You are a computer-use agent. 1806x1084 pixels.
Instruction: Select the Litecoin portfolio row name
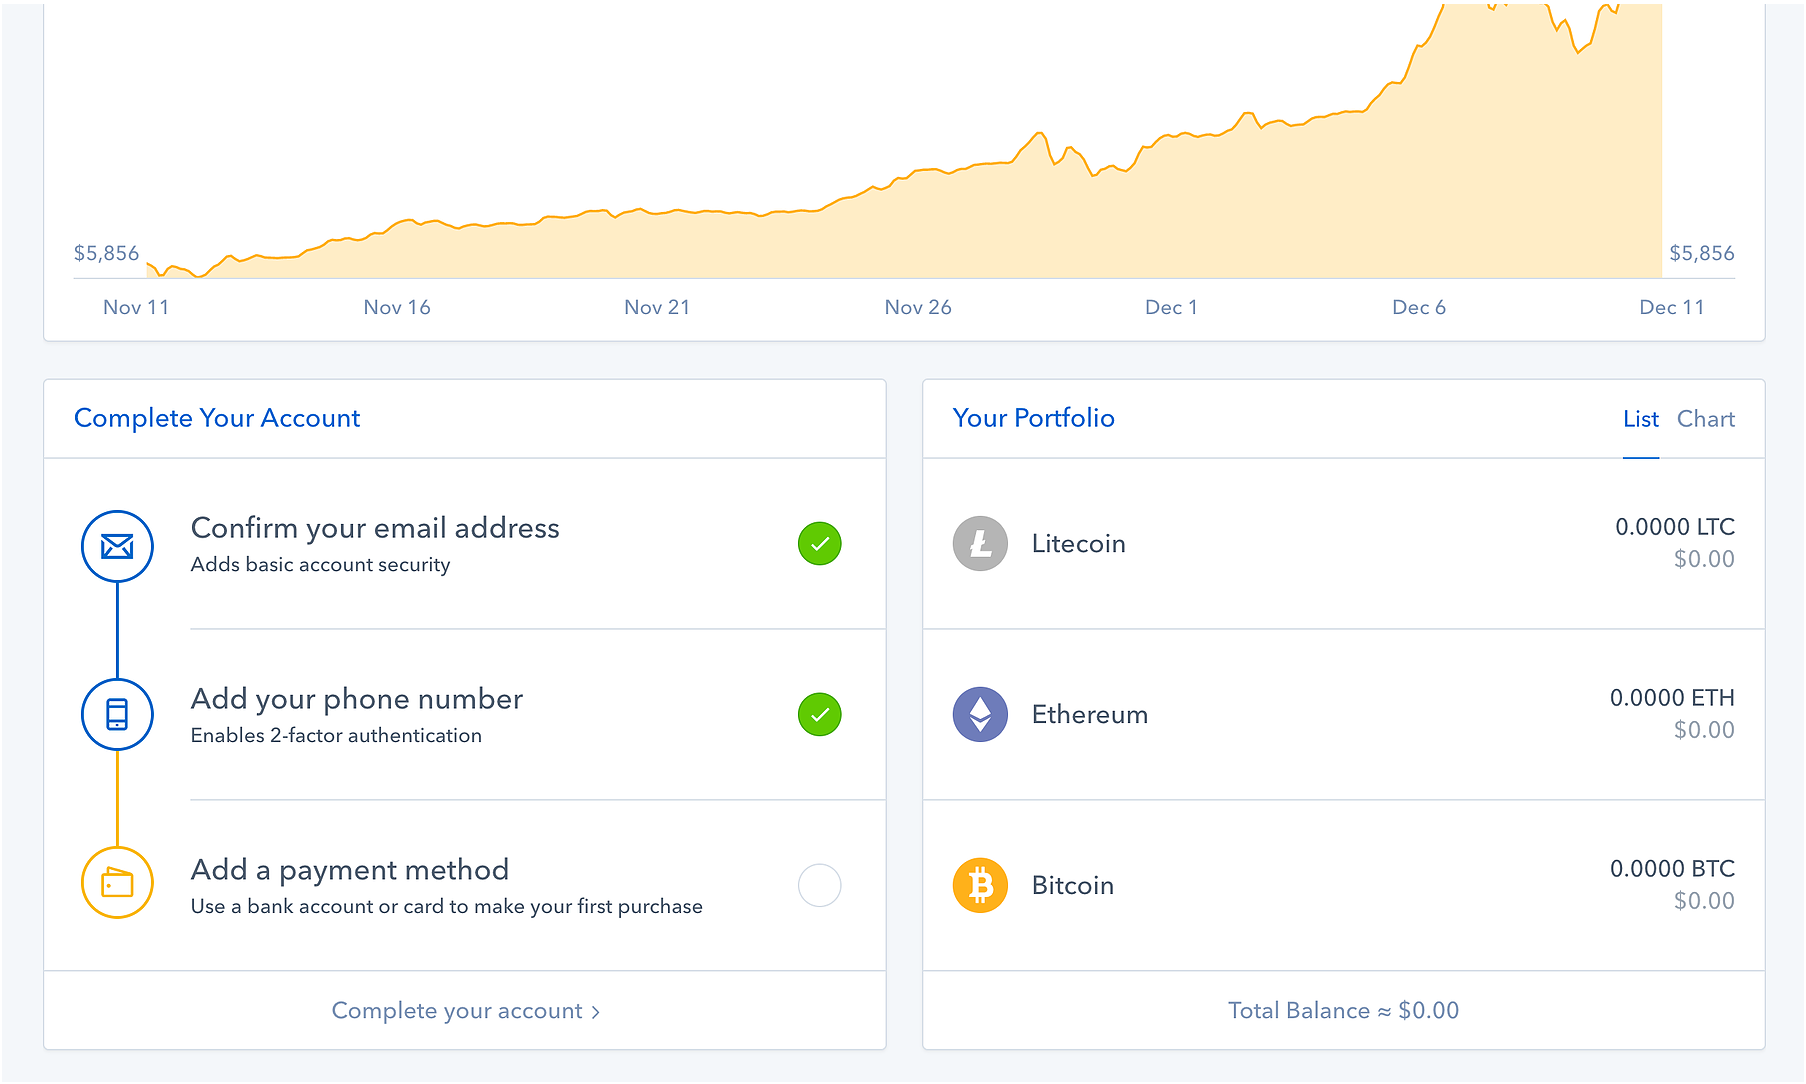(1078, 544)
